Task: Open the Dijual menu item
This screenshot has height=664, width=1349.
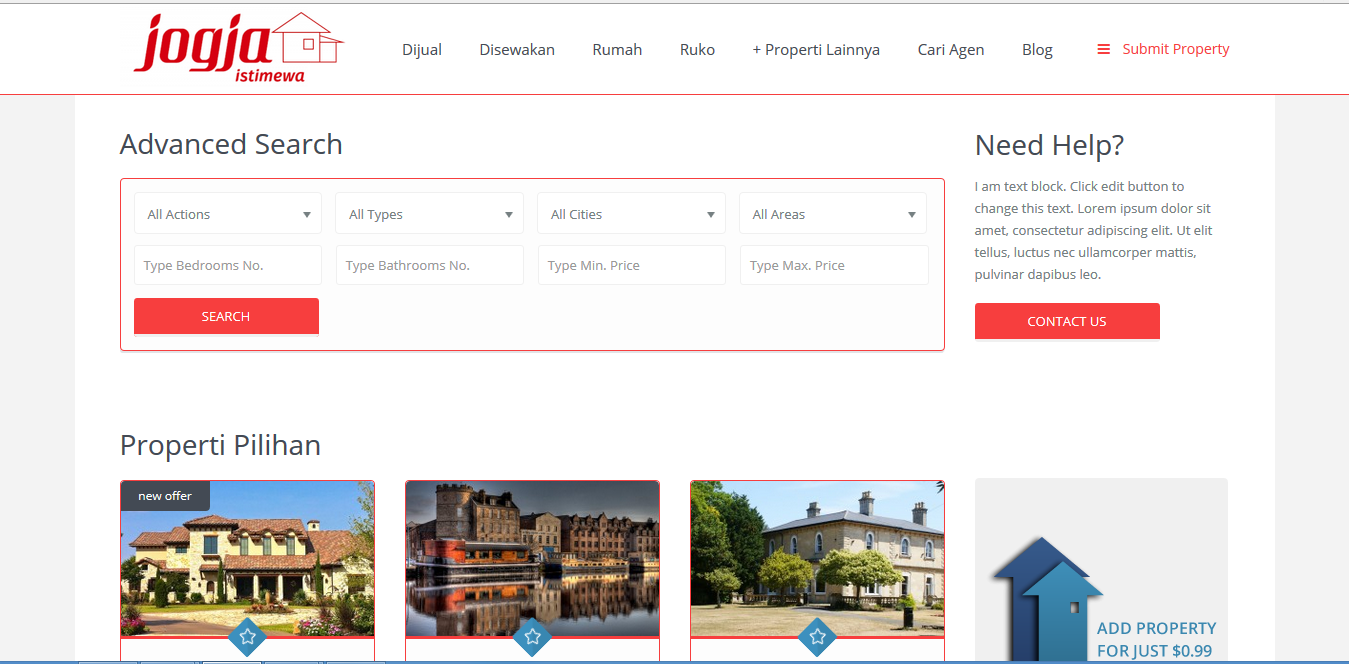Action: pos(422,49)
